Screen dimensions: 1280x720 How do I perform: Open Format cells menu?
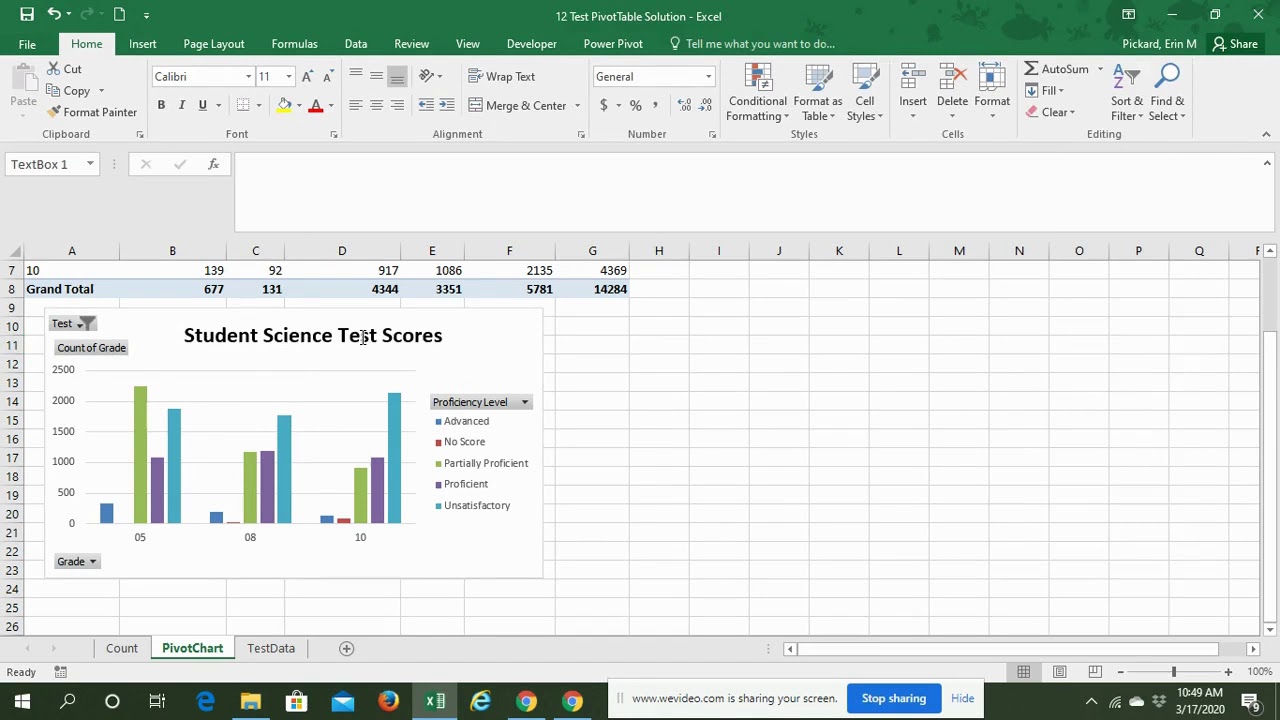[992, 92]
